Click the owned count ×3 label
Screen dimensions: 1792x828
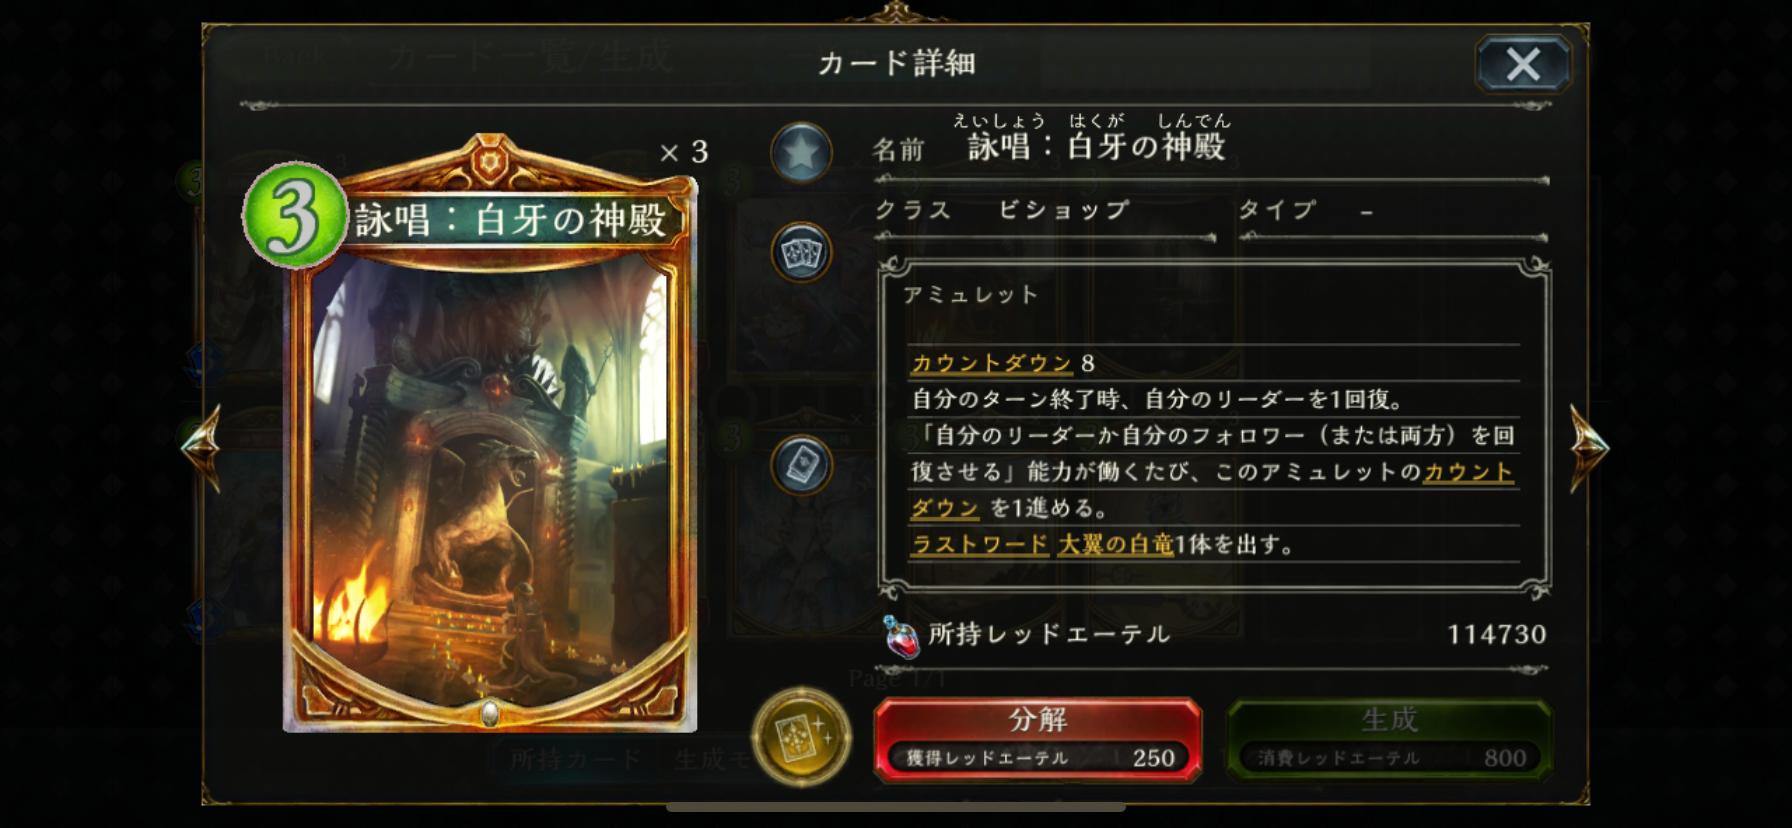[684, 152]
